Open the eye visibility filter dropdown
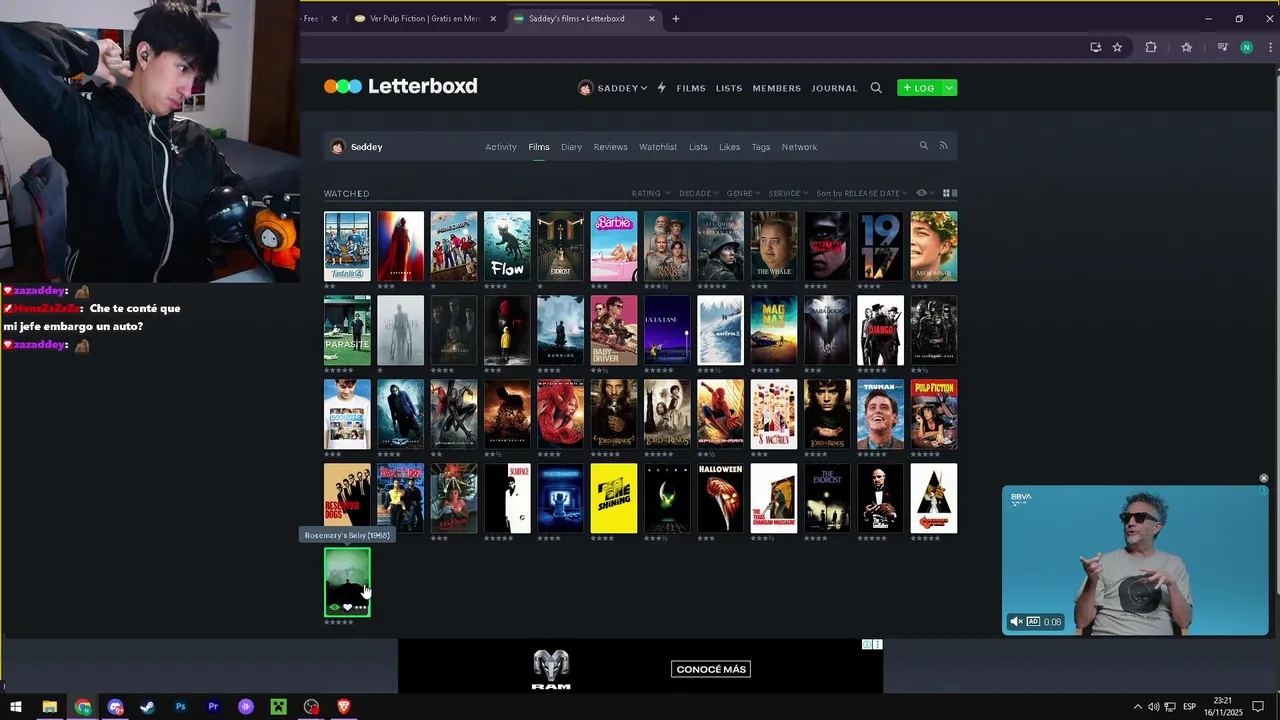 pos(925,193)
